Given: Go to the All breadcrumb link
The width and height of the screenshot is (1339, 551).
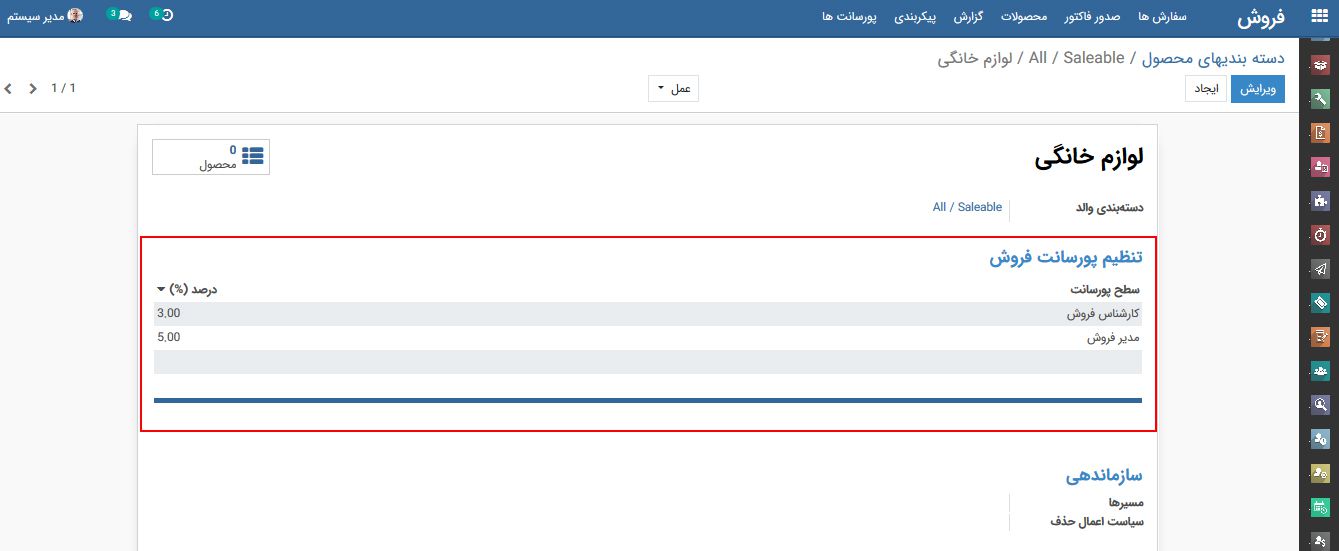Looking at the screenshot, I should click(x=1038, y=58).
